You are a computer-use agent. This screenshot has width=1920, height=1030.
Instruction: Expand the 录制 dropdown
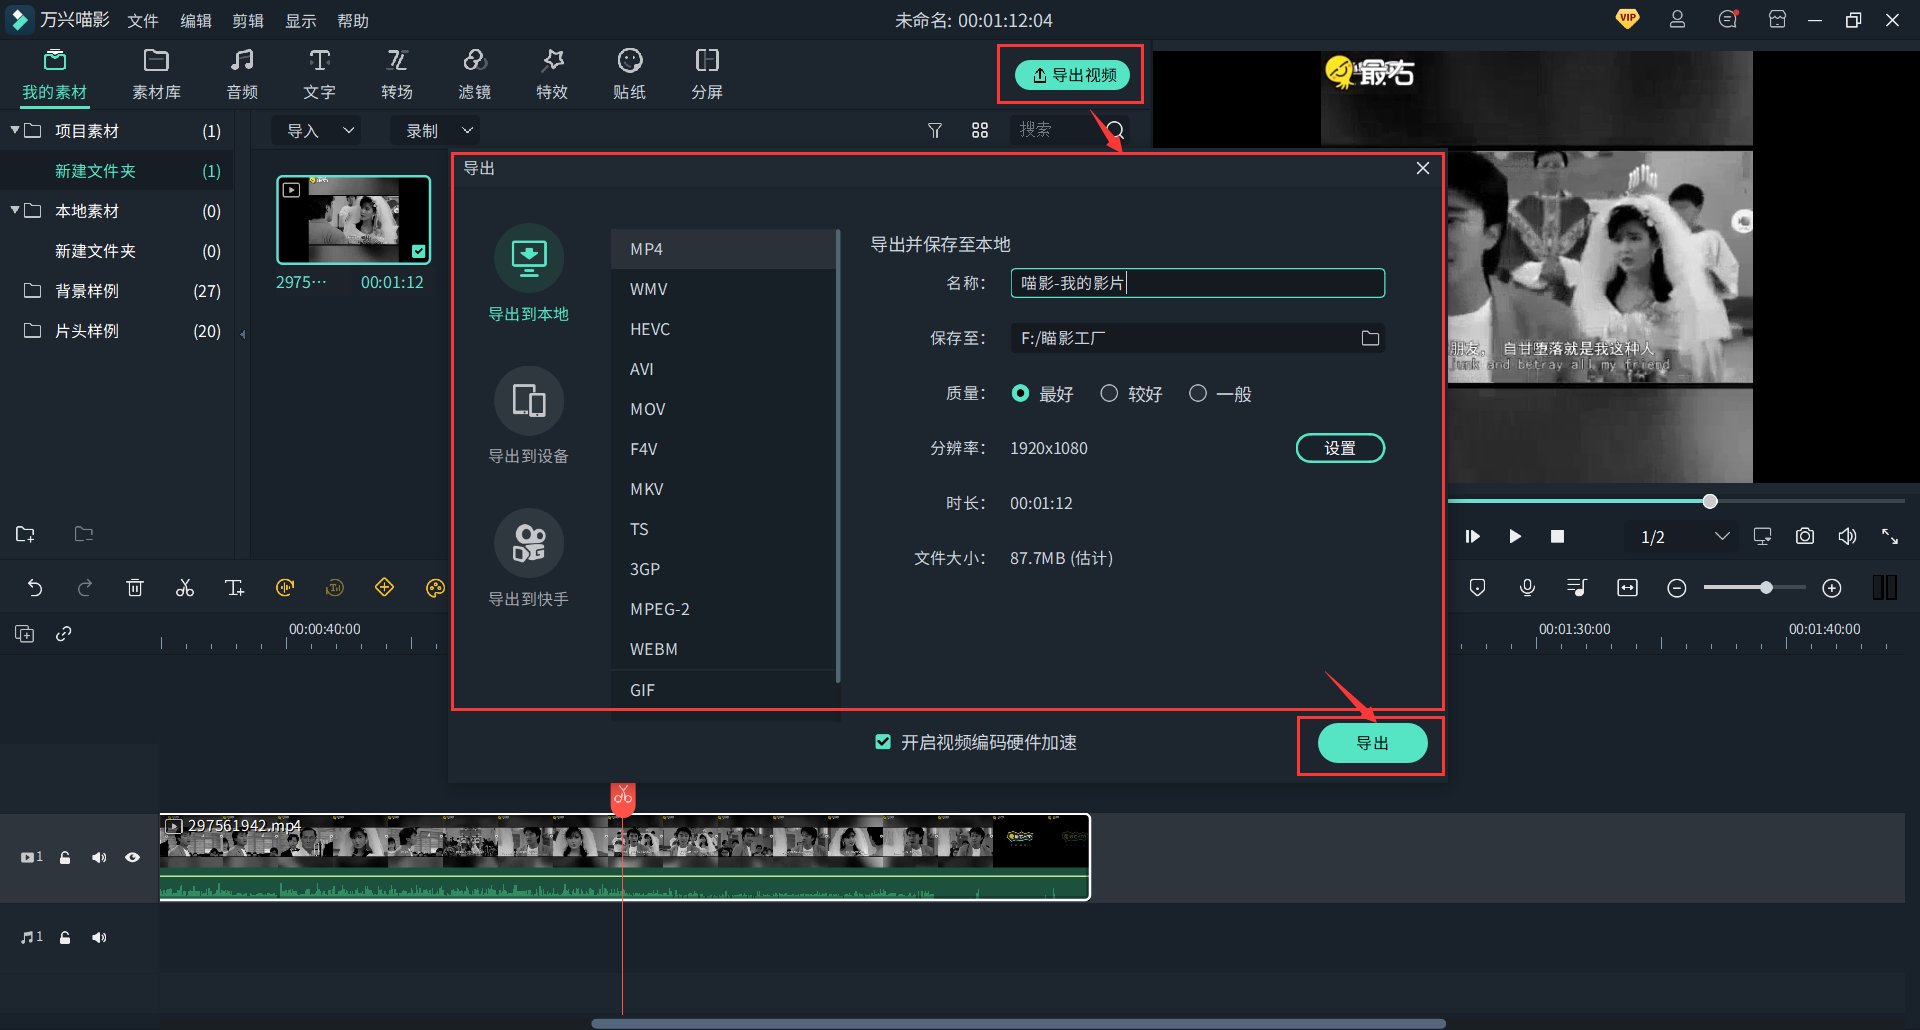pos(434,130)
